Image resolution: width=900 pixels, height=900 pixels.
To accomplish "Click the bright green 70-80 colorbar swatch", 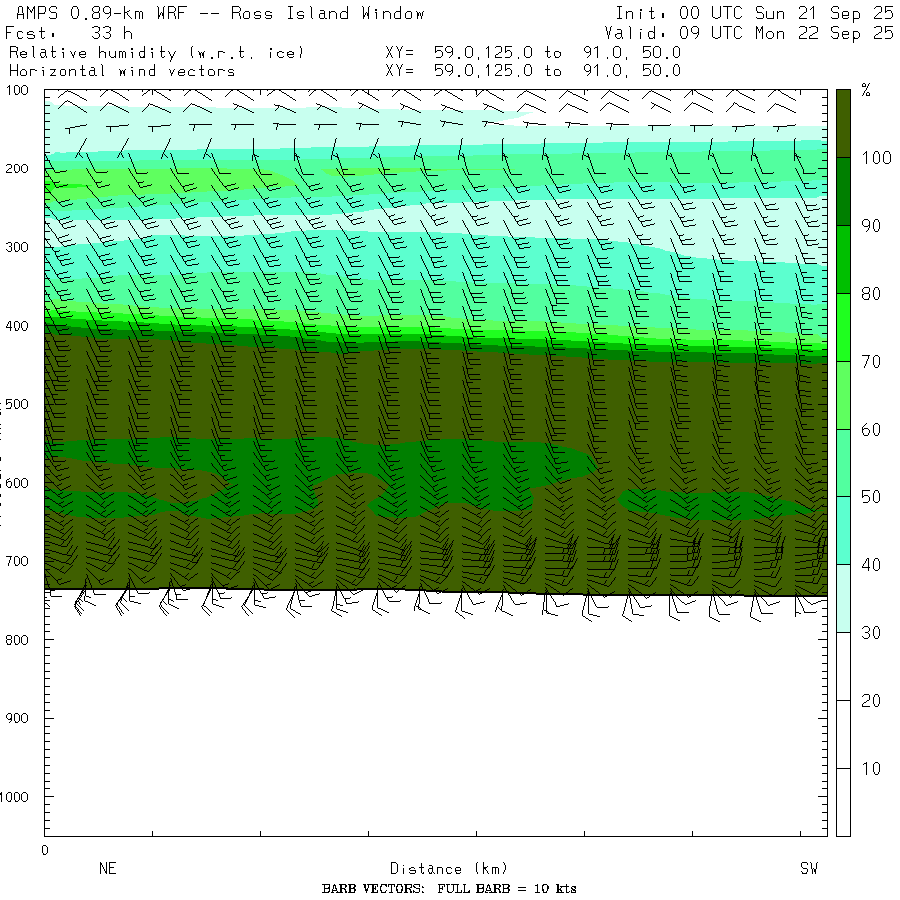I will (843, 327).
